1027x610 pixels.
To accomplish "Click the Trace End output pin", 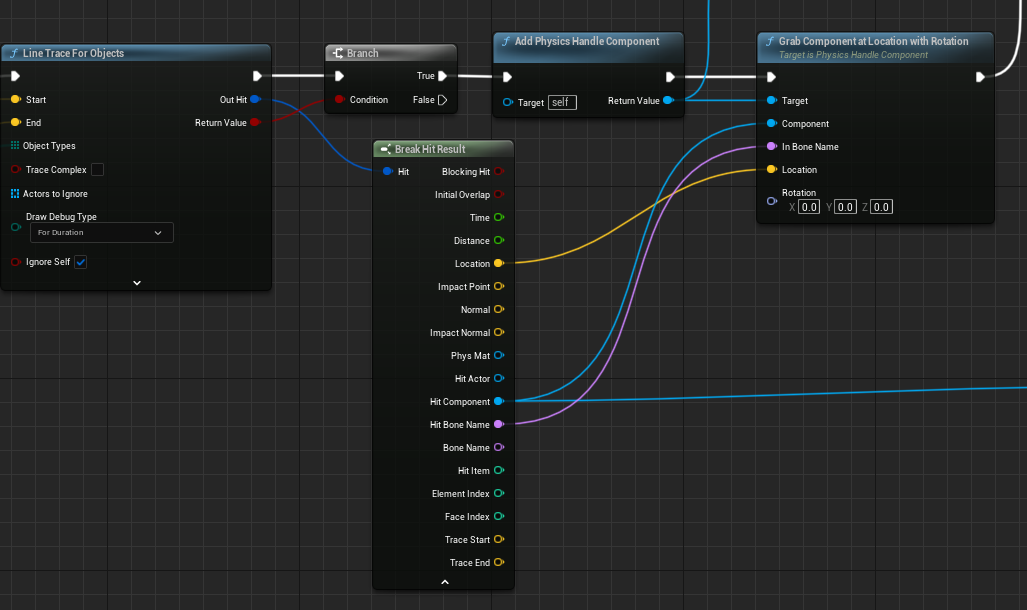I will click(499, 562).
